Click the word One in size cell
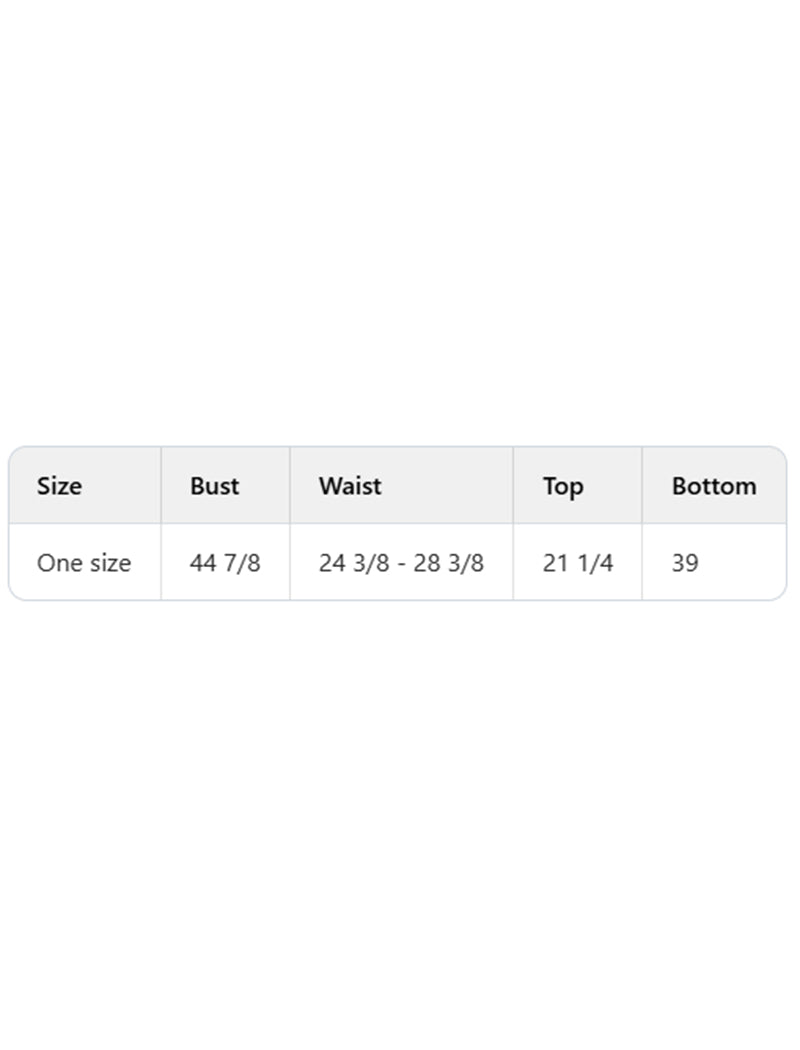Screen dimensions: 800x1050 (x=60, y=563)
